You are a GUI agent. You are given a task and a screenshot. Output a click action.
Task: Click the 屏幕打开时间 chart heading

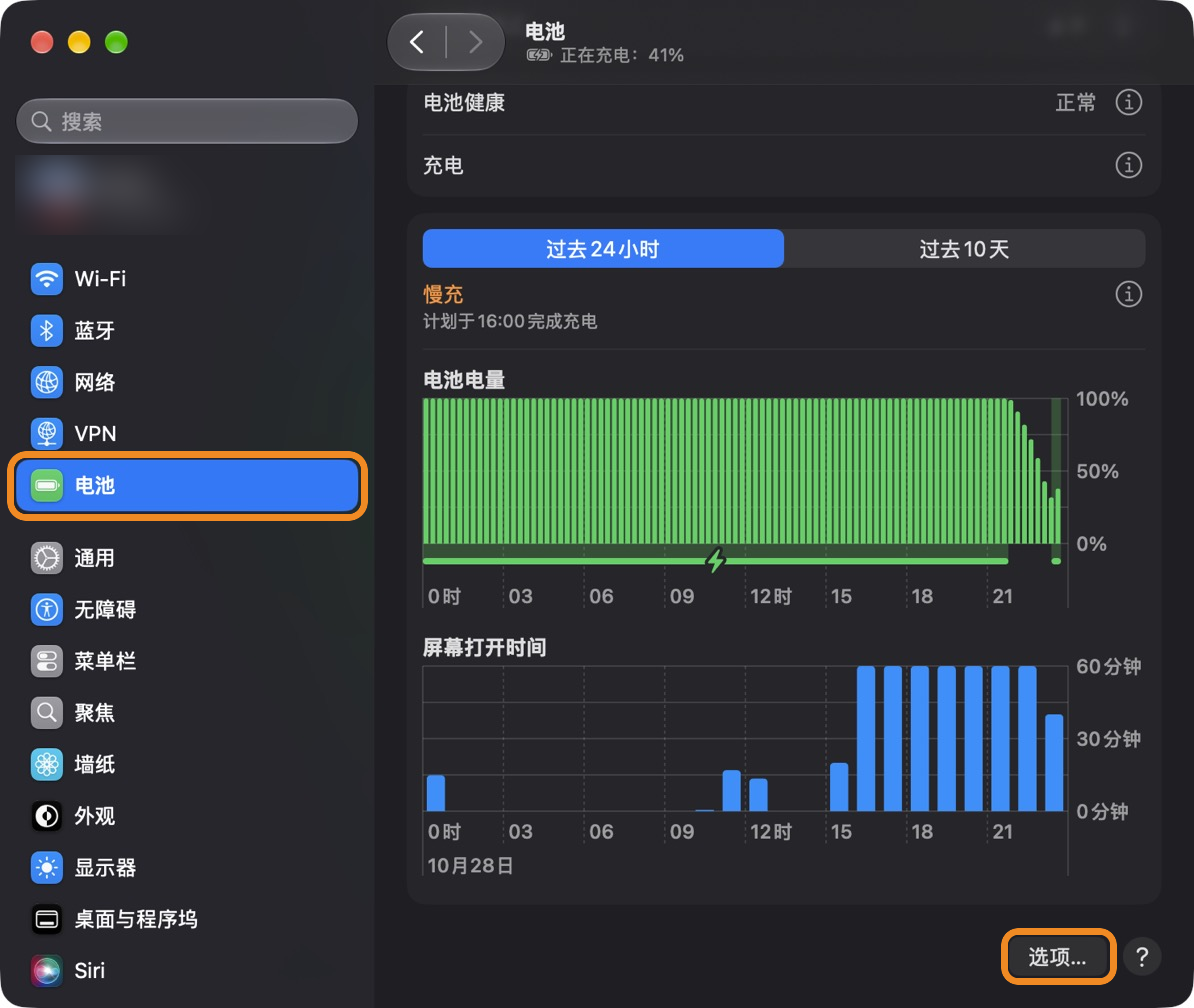484,647
